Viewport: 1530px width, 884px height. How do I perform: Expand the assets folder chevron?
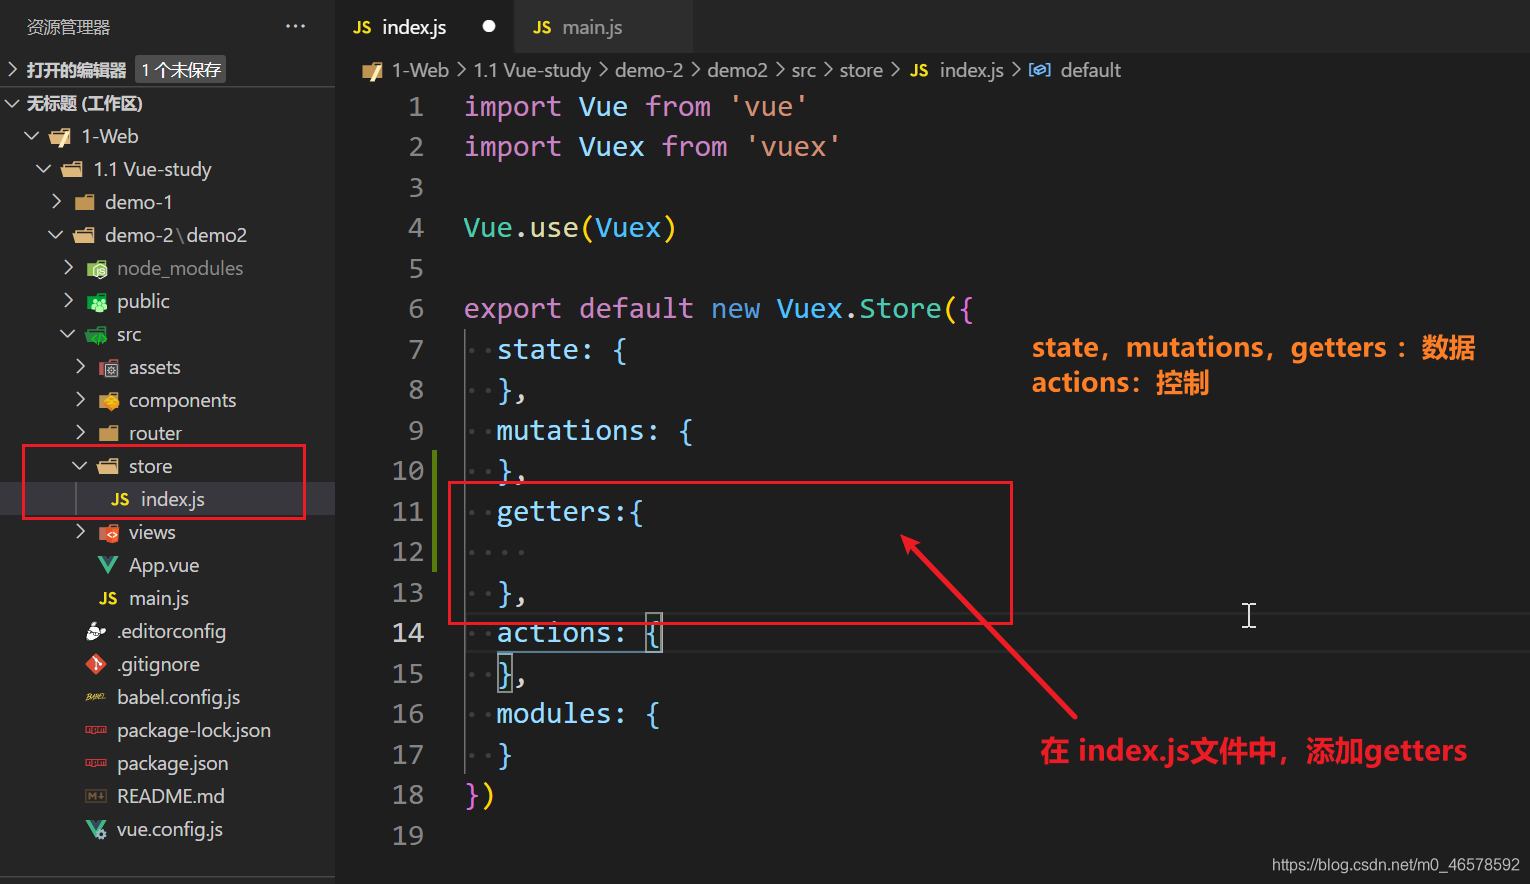click(x=81, y=367)
